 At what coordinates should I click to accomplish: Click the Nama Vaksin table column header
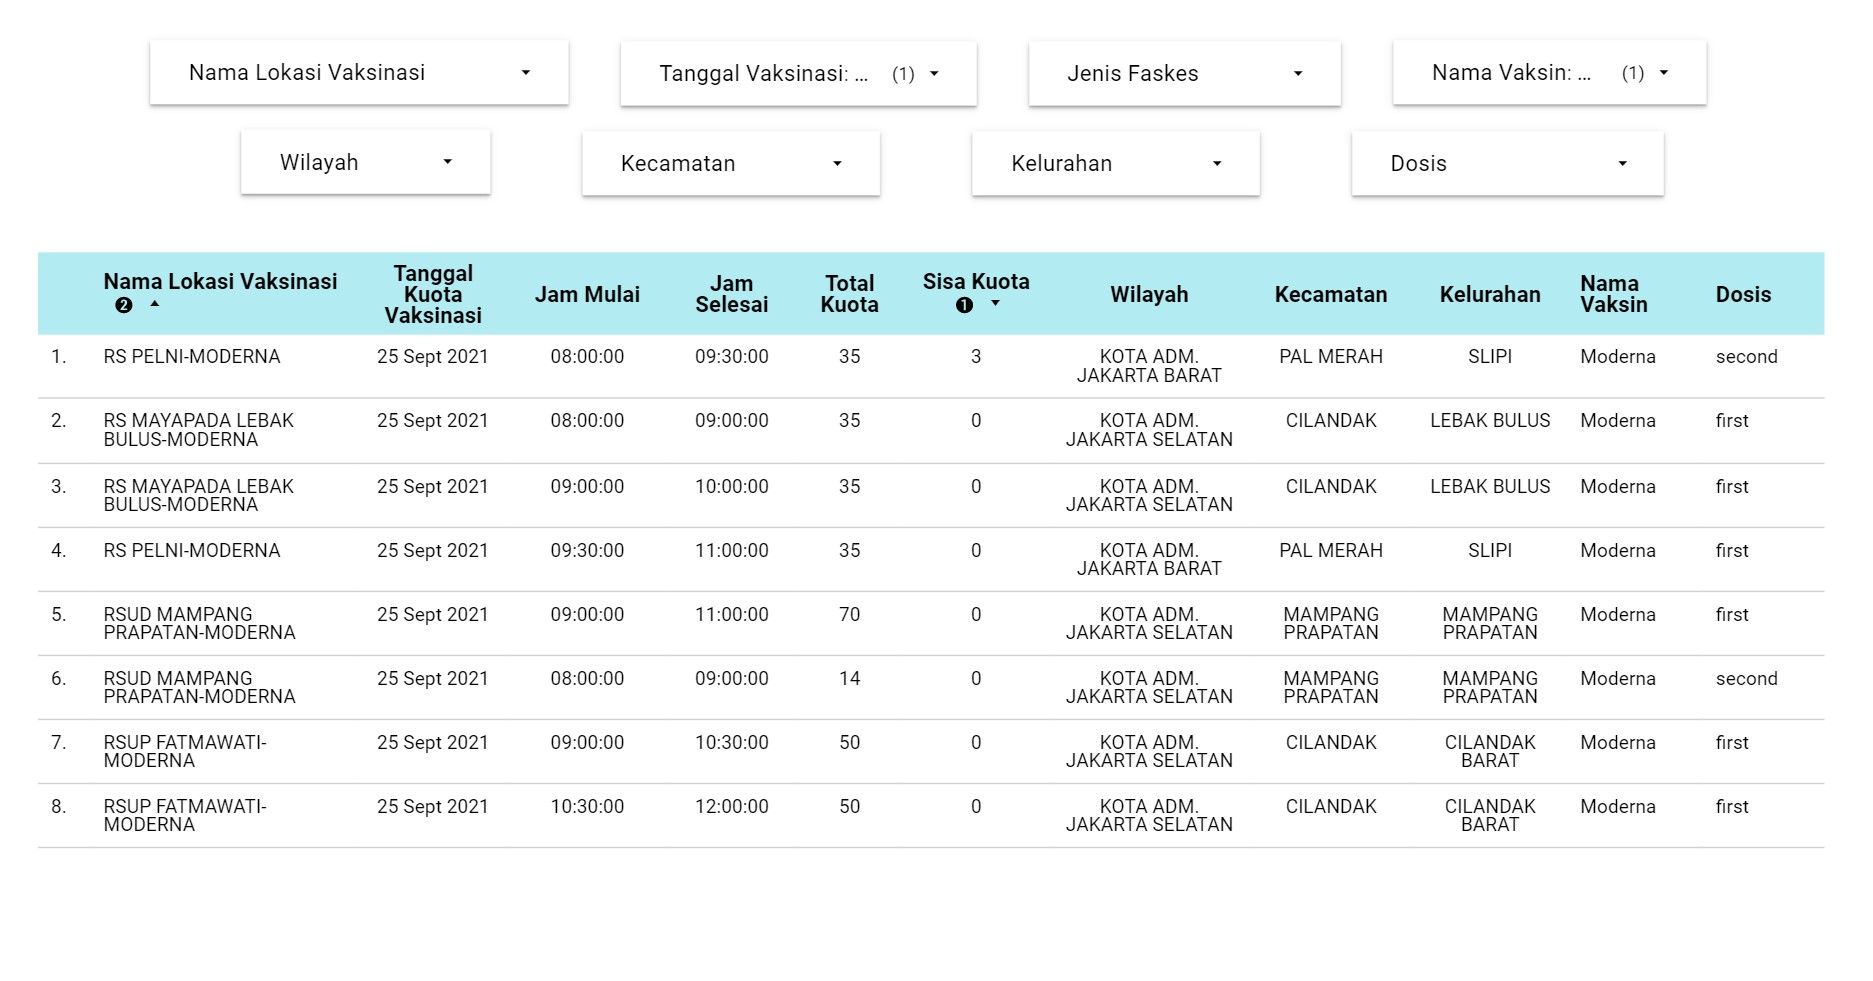click(x=1614, y=294)
